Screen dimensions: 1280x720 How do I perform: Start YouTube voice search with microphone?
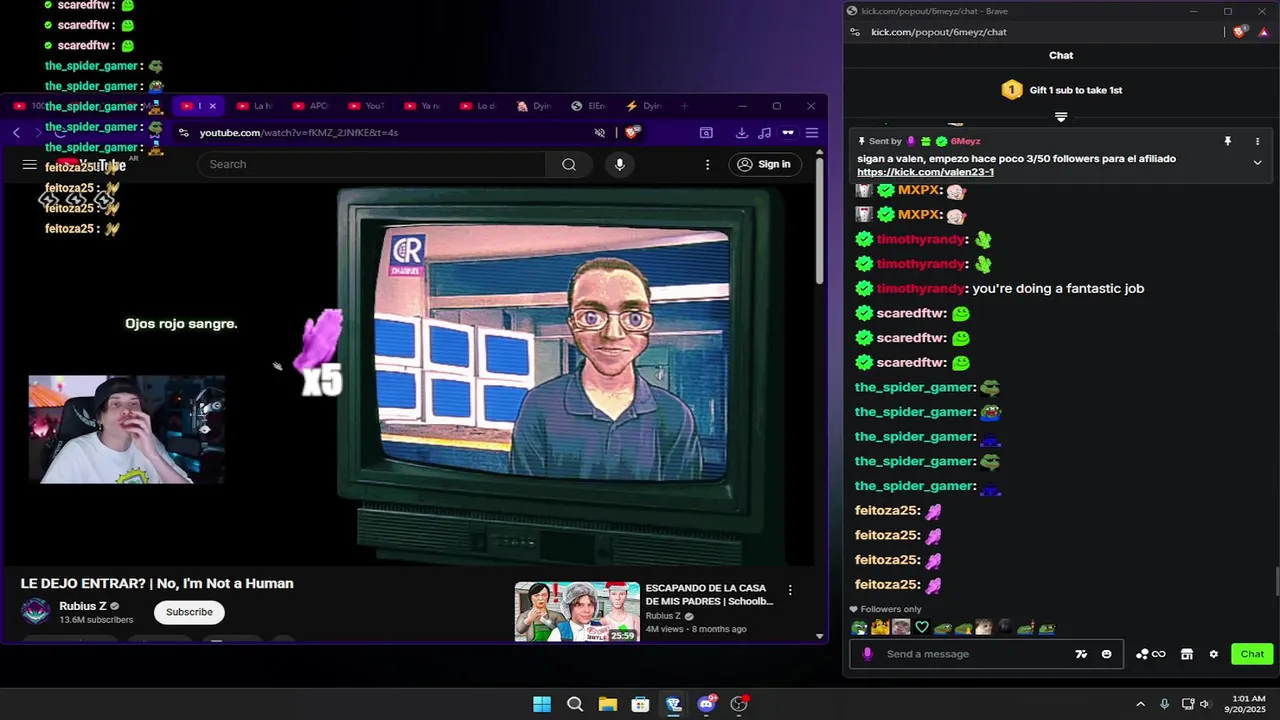[620, 164]
